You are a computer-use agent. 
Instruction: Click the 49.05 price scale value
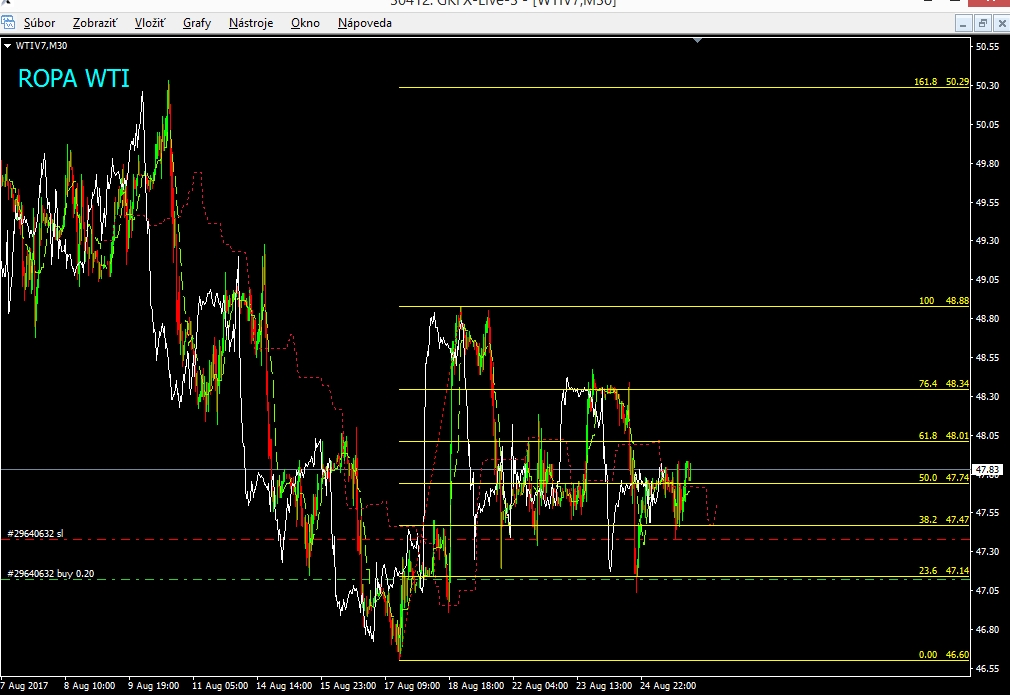(x=987, y=280)
